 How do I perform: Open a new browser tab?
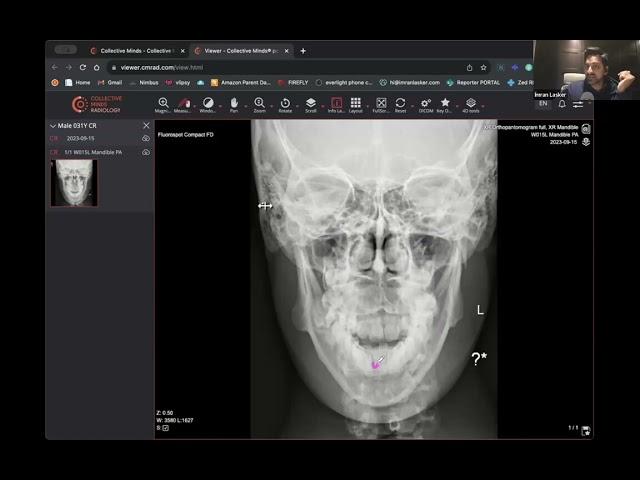303,51
